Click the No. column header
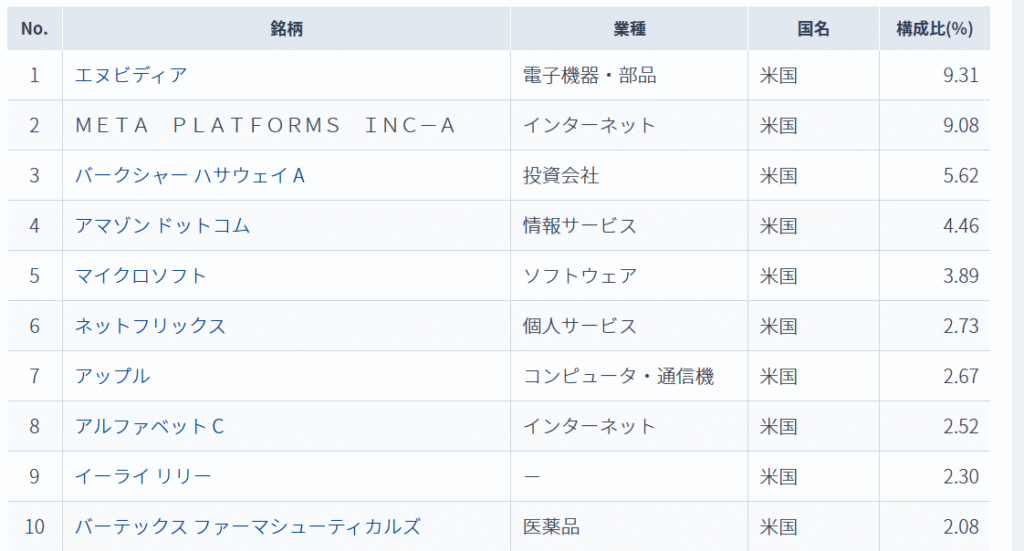1024x551 pixels. 34,28
